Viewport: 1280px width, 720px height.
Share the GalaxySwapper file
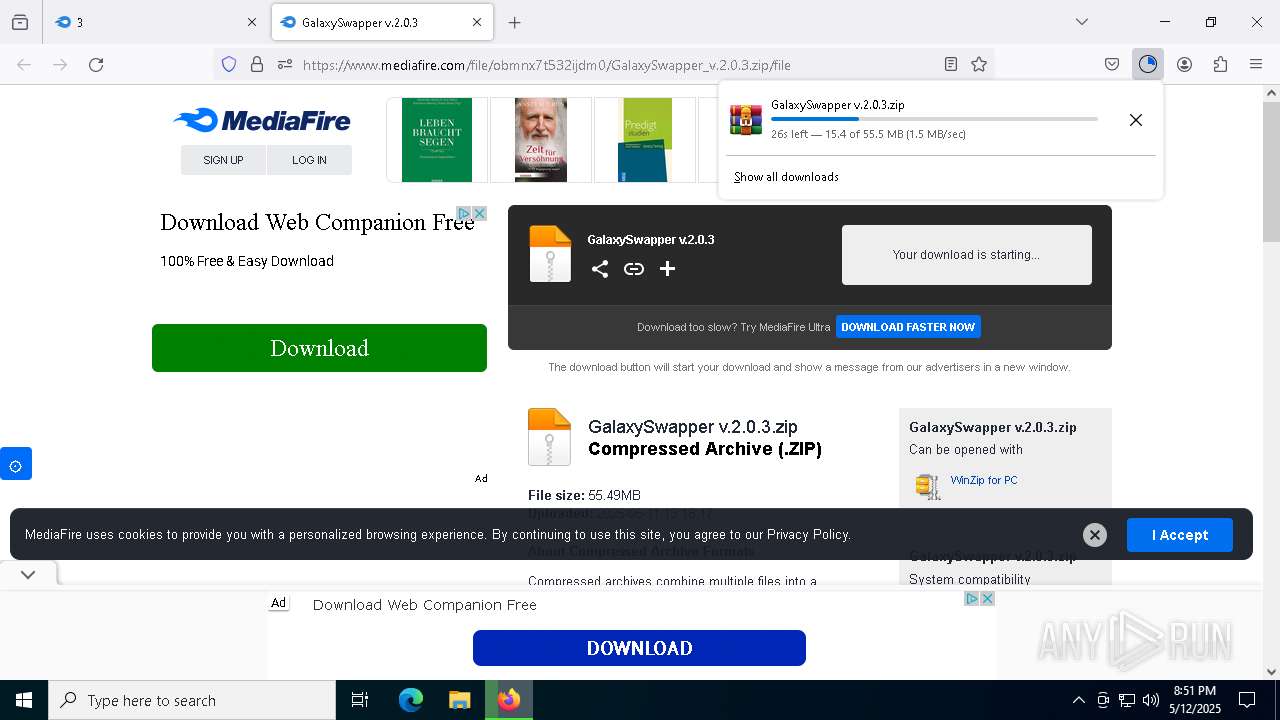click(x=599, y=269)
